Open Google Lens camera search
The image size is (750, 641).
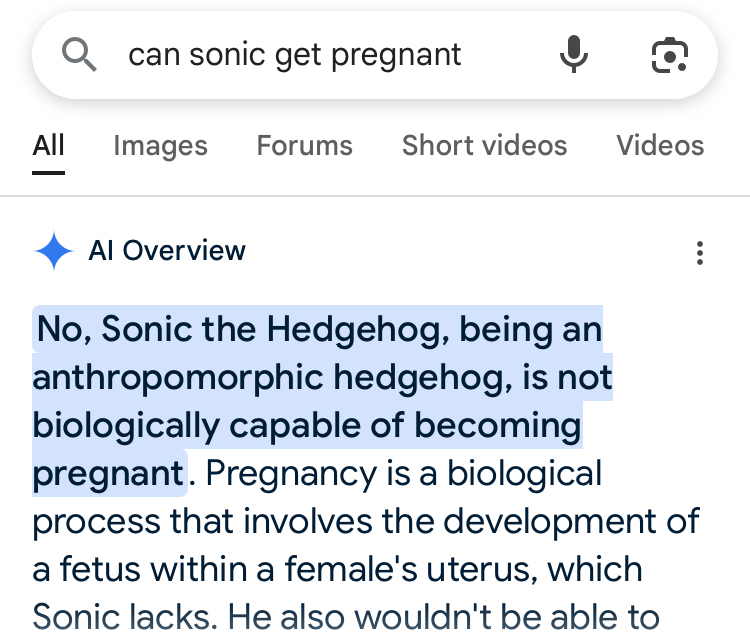click(x=669, y=55)
